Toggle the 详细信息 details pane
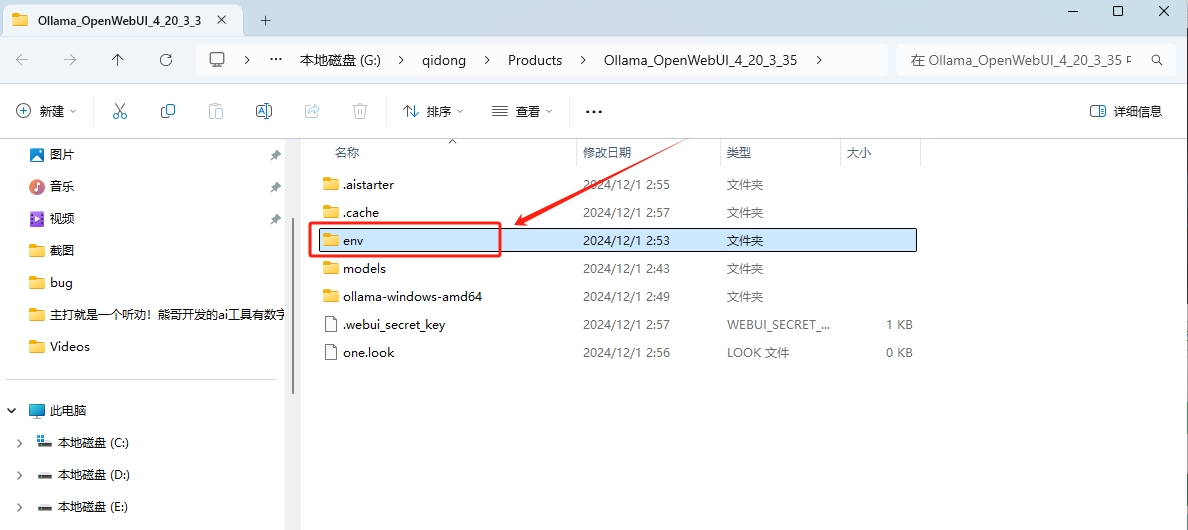1188x530 pixels. point(1126,111)
